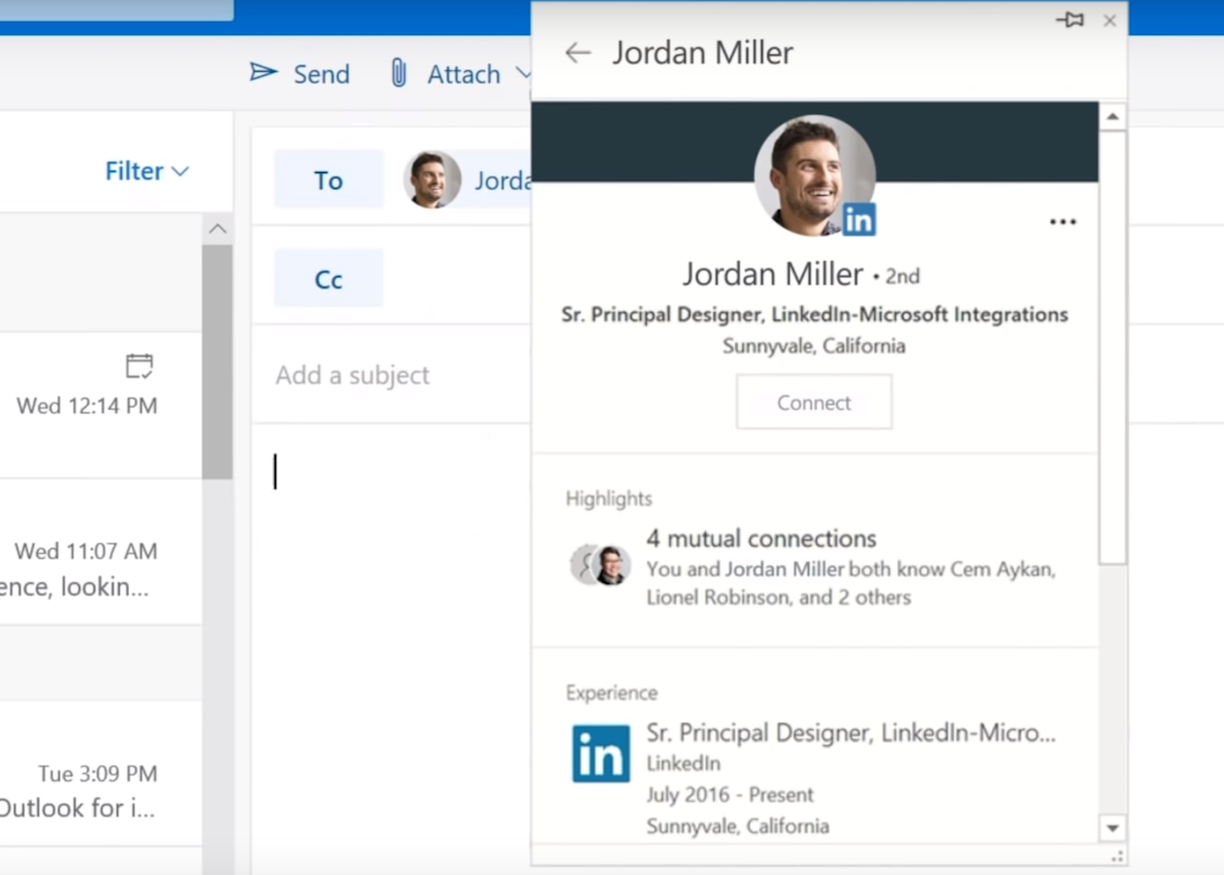Click the Cc recipients button

[x=328, y=279]
